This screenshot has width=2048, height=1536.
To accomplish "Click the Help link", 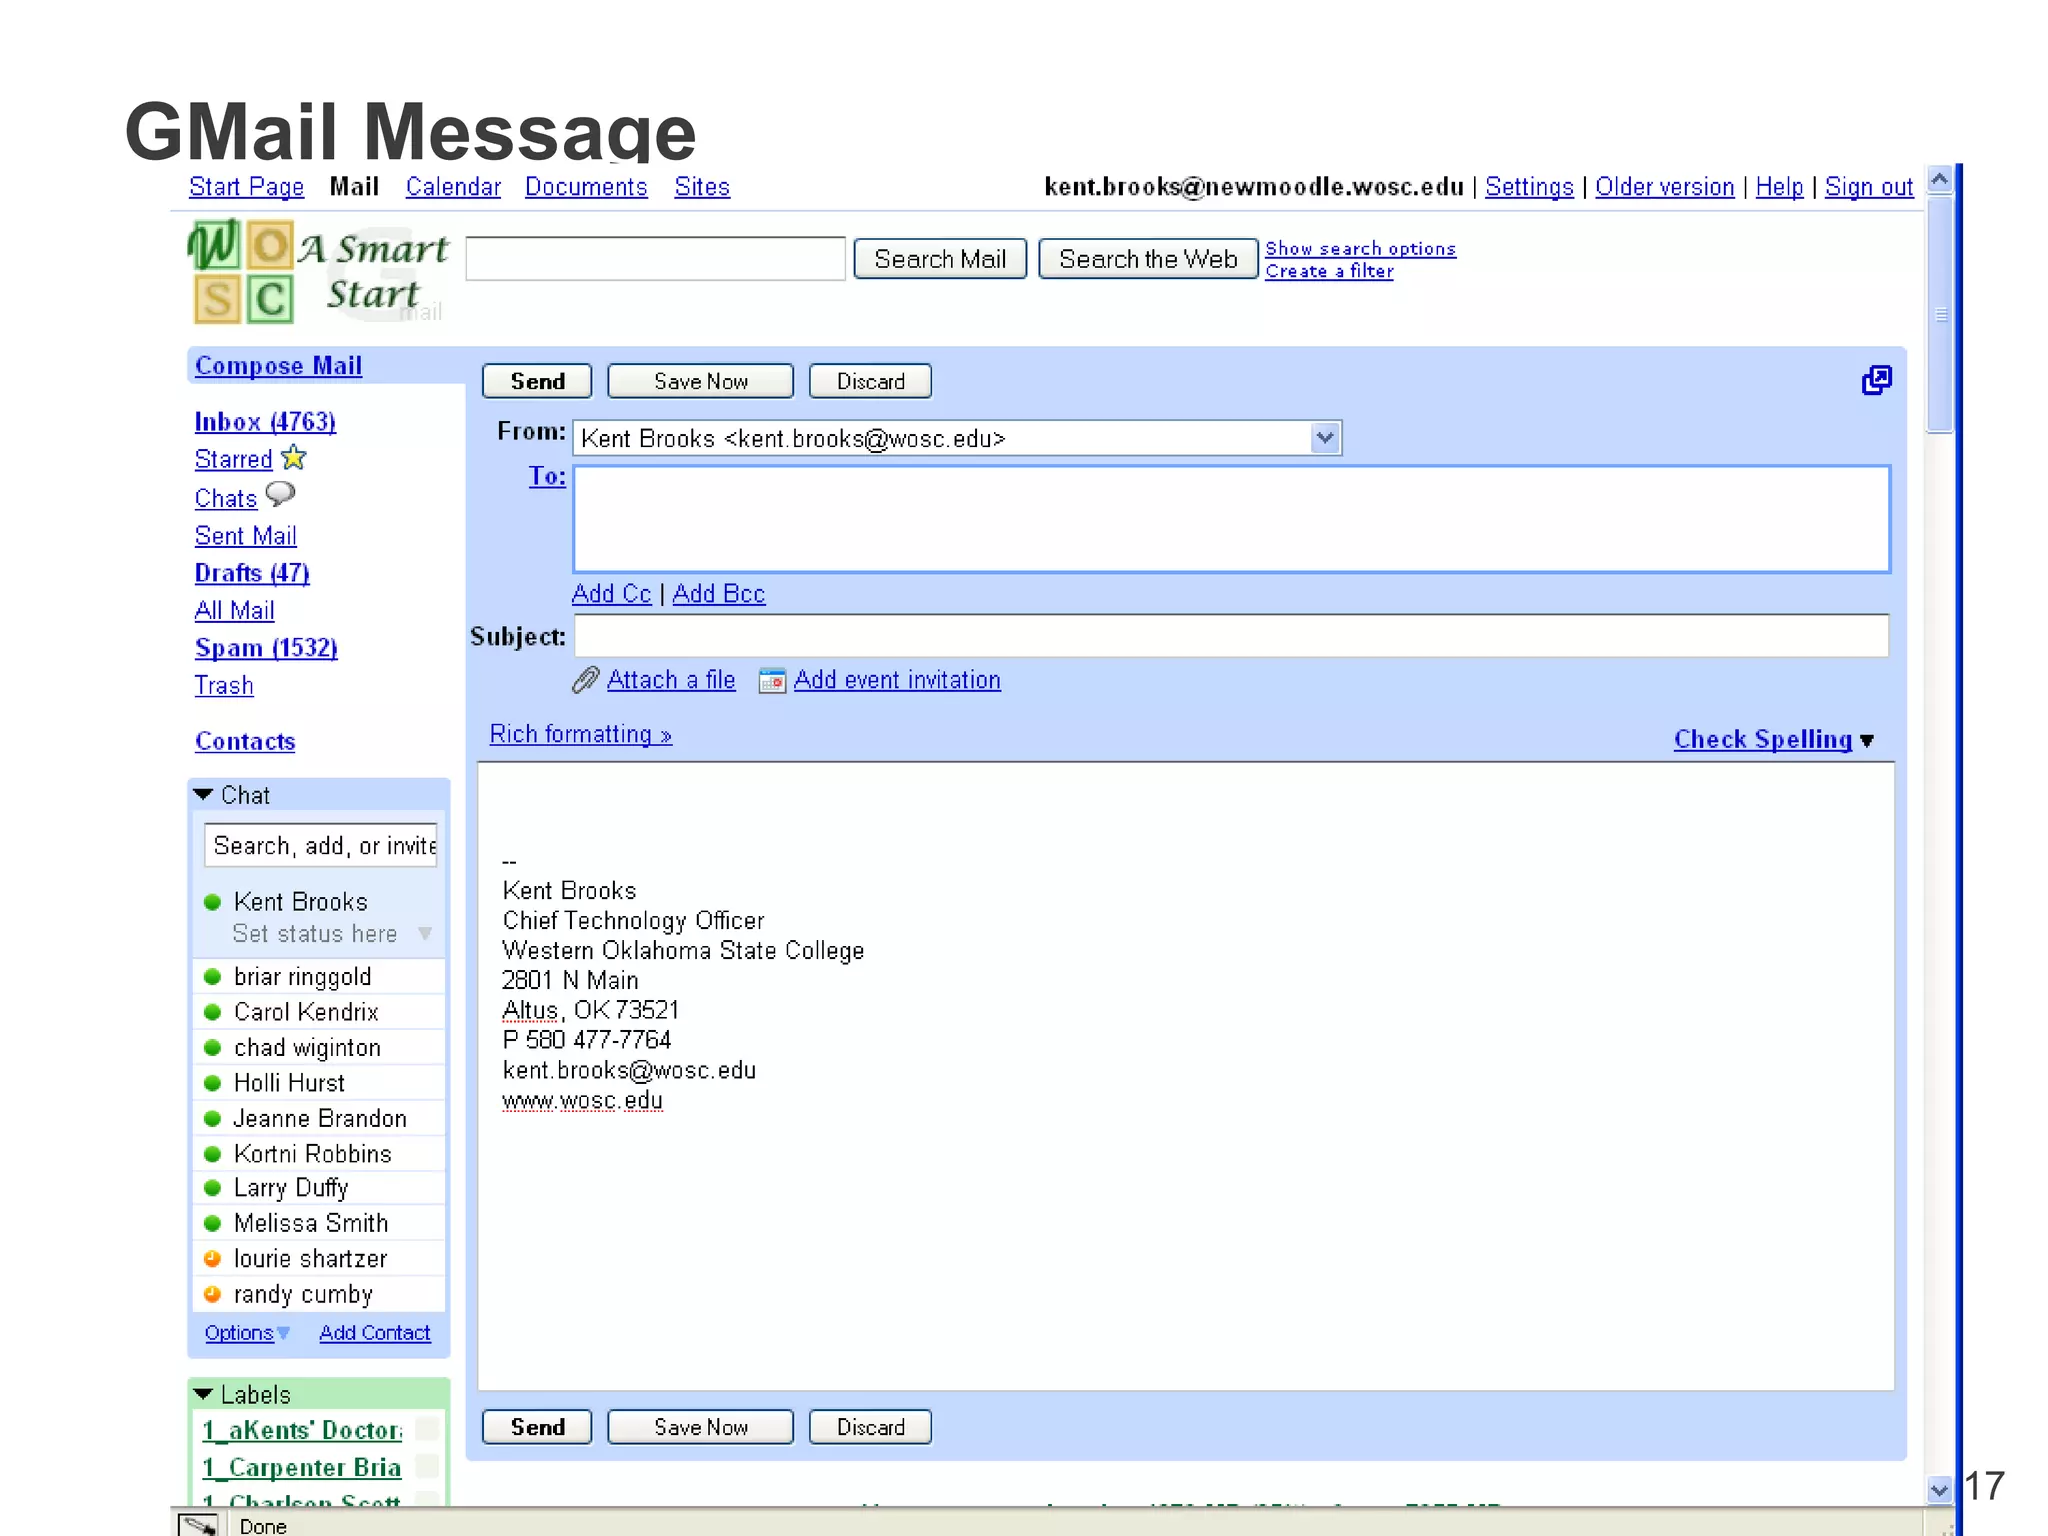I will click(x=1779, y=187).
